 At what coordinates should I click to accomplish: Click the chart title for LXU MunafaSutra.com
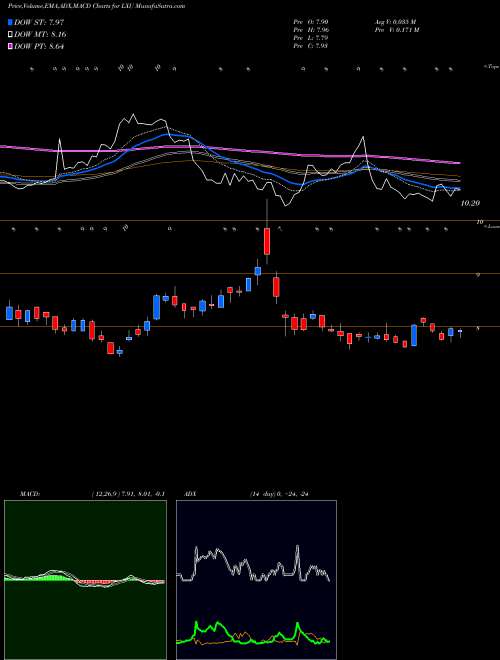tap(97, 6)
